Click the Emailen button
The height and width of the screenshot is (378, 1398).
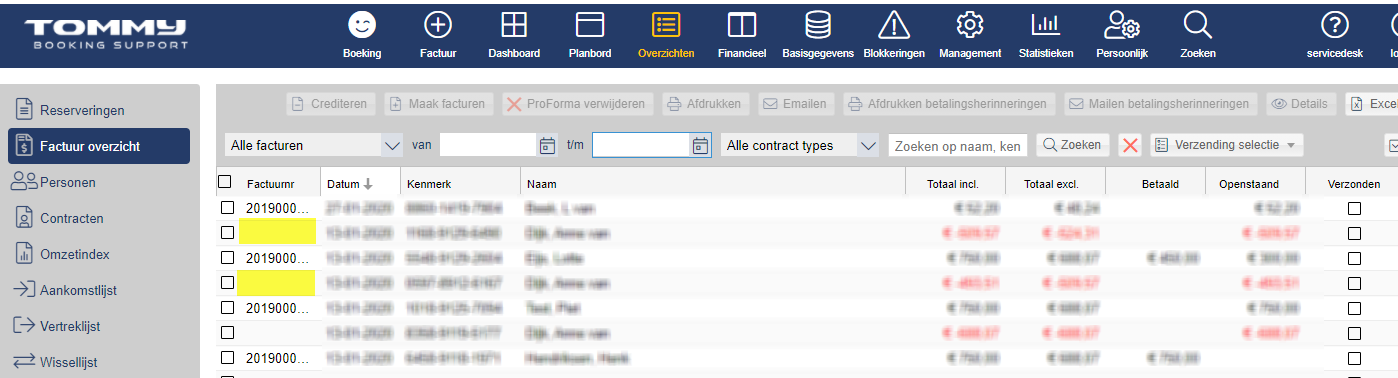pyautogui.click(x=797, y=103)
